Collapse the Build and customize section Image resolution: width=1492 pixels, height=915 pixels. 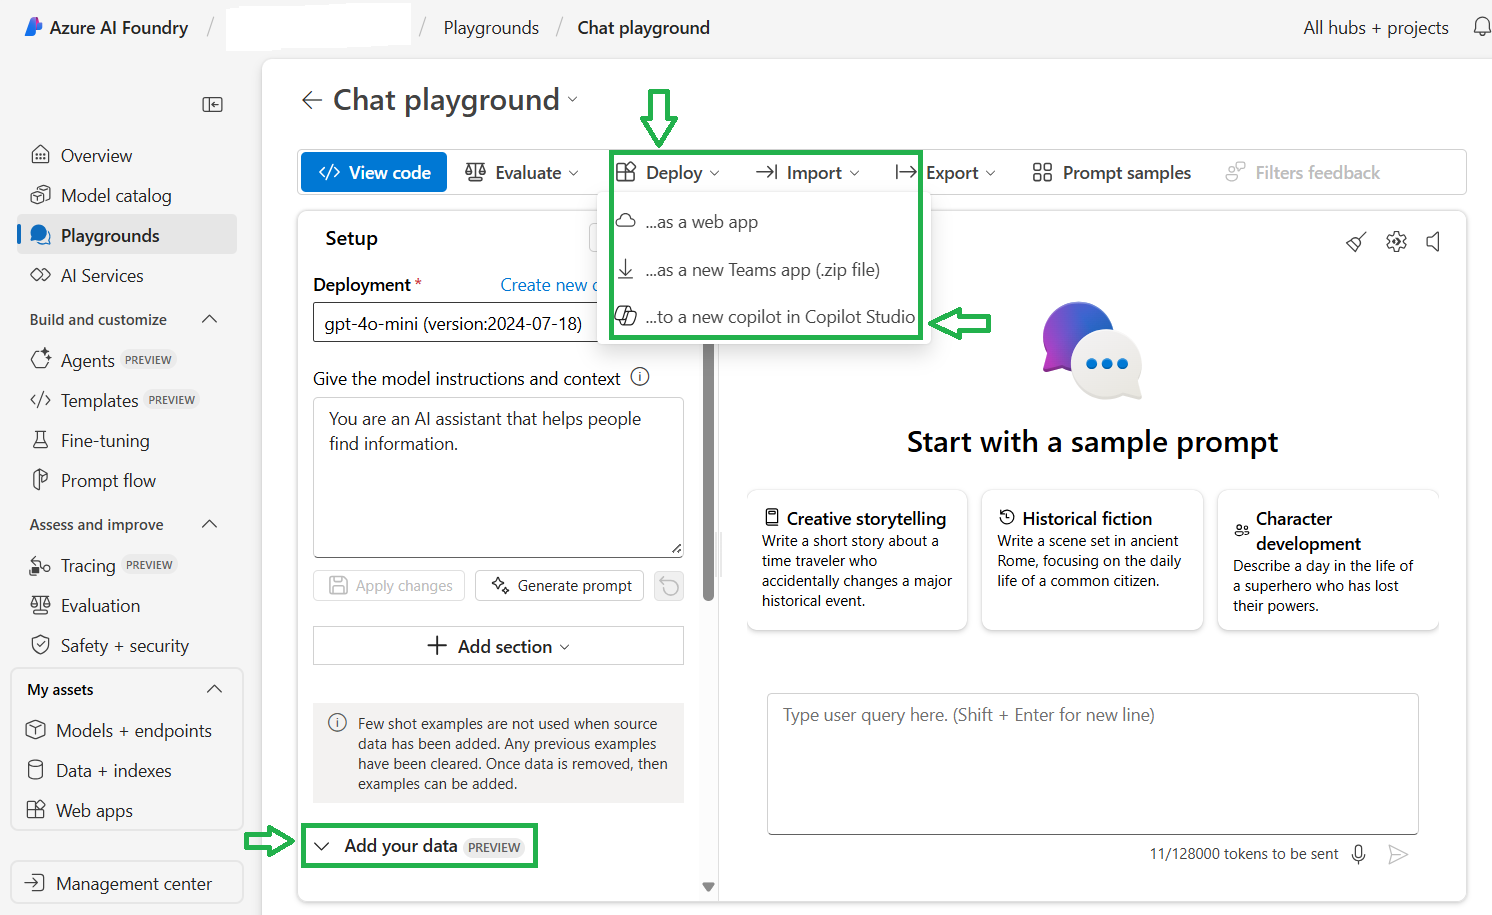click(210, 319)
